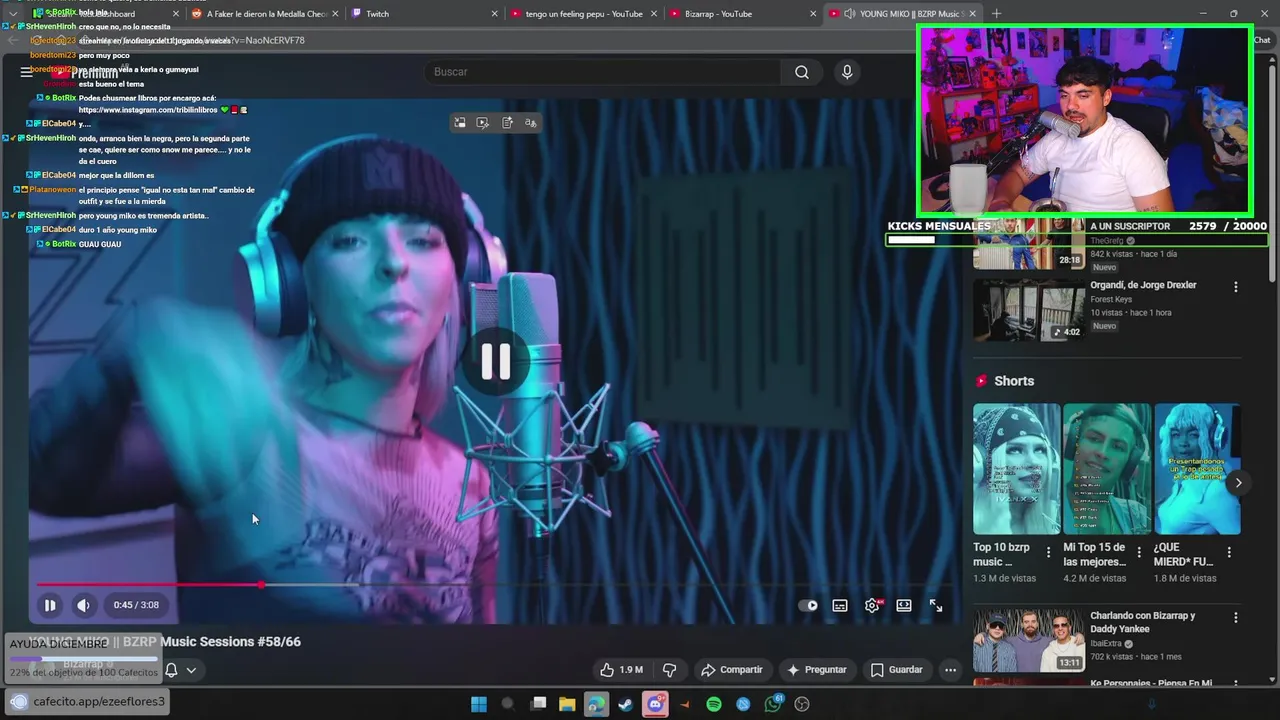The width and height of the screenshot is (1280, 720).
Task: Click the subscription bell icon
Action: [x=171, y=670]
